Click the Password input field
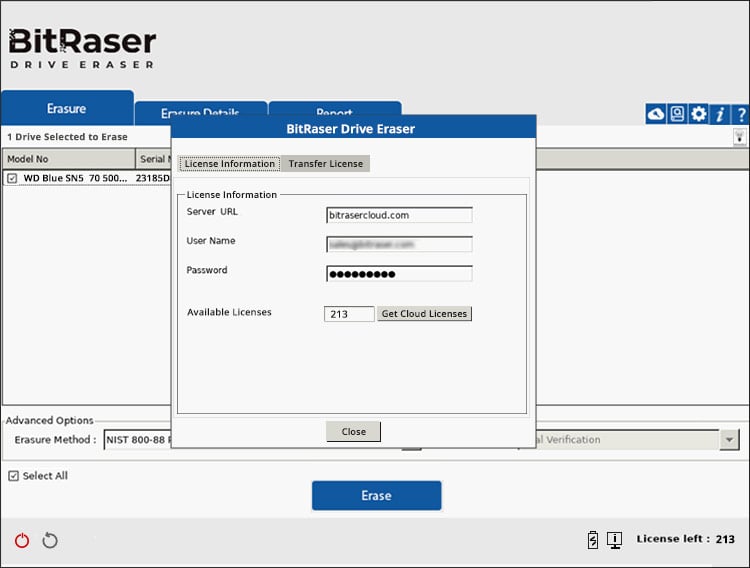 click(399, 274)
